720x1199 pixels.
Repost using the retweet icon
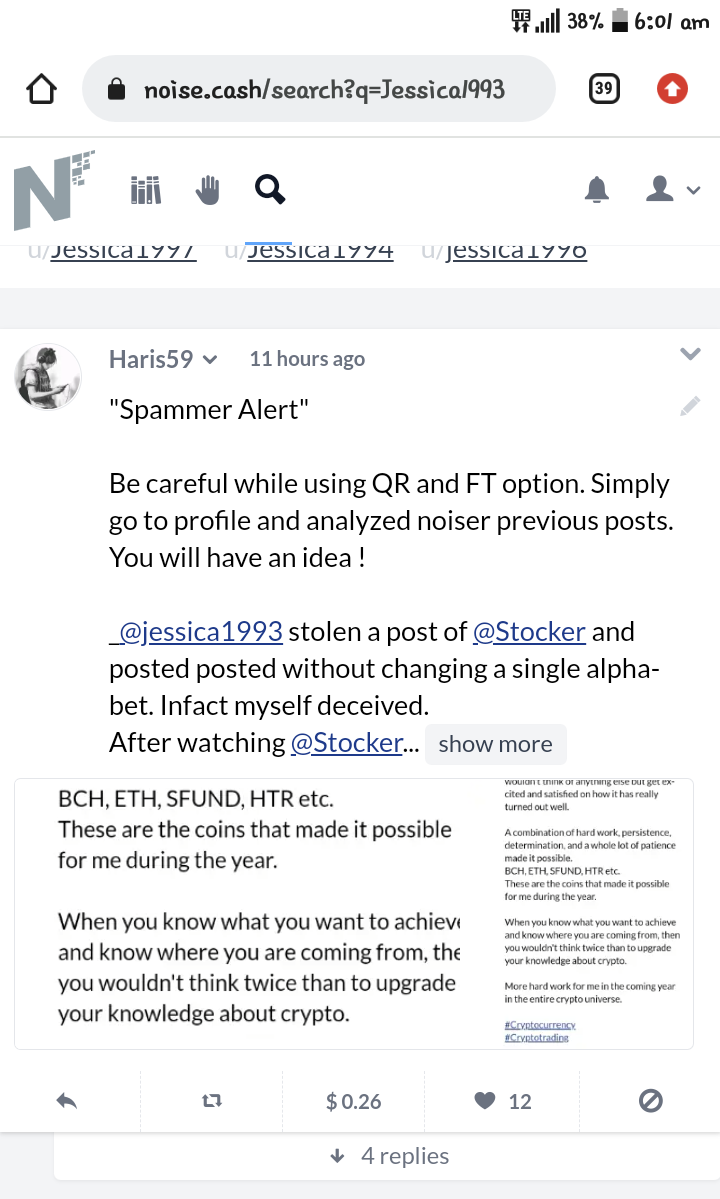(212, 1101)
